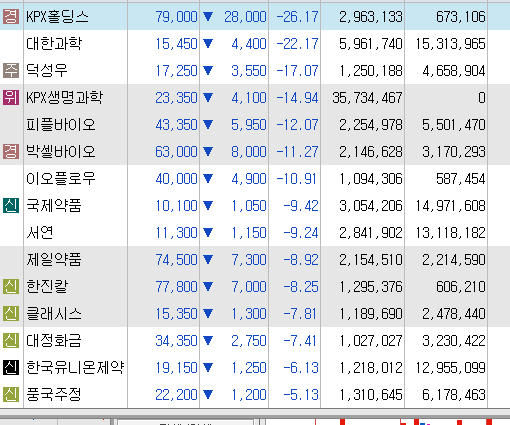Click volume value 1,218,012
The width and height of the screenshot is (510, 425).
point(371,368)
